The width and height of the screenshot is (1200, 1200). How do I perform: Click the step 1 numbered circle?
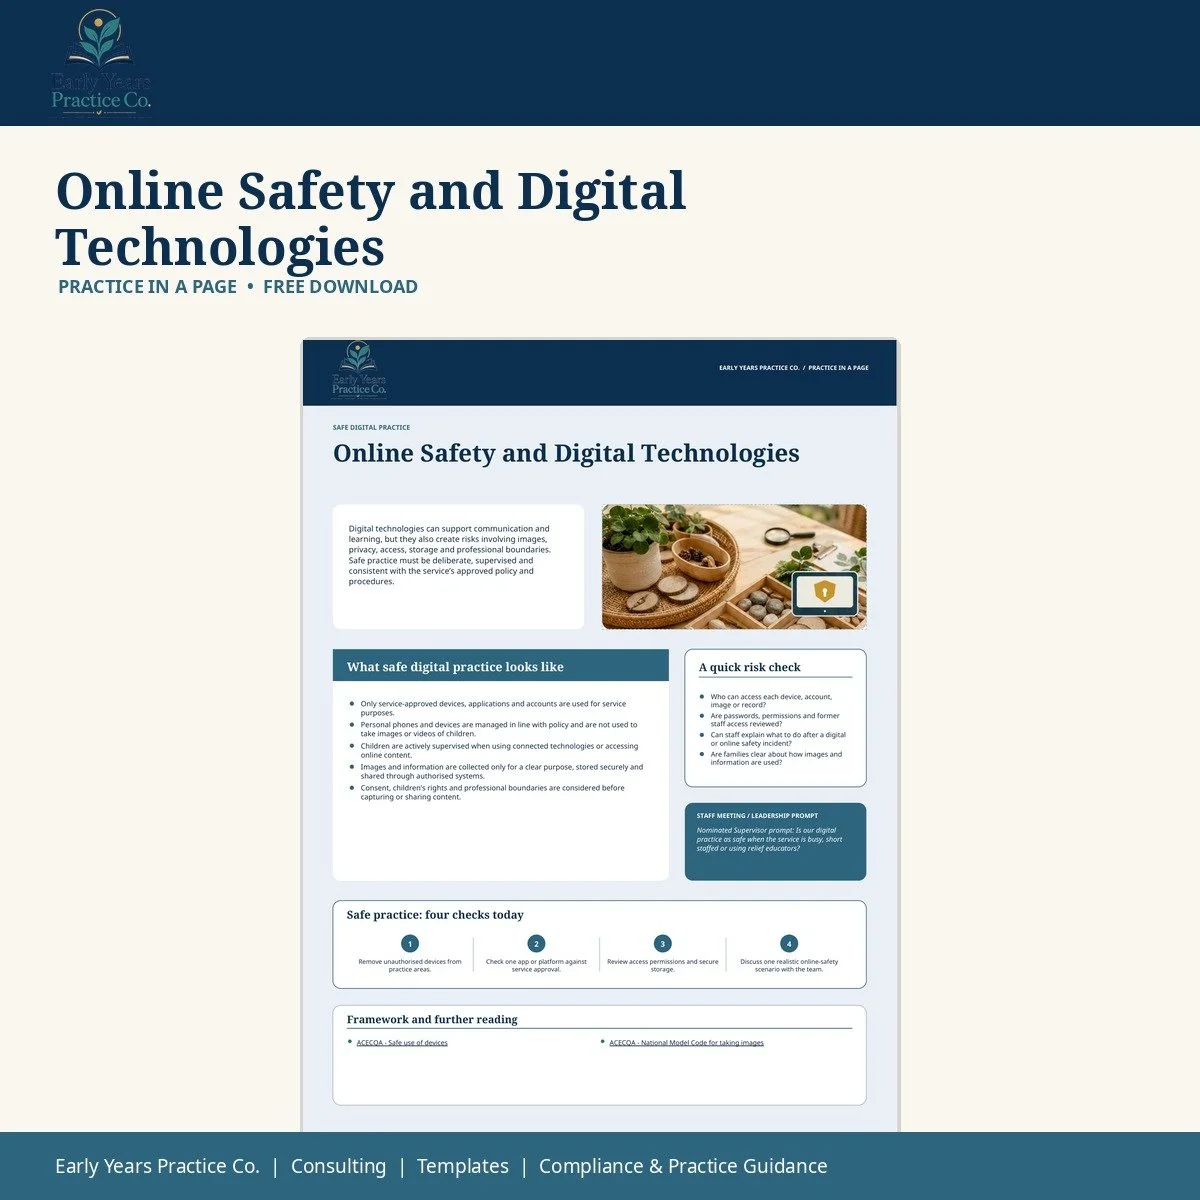point(410,944)
